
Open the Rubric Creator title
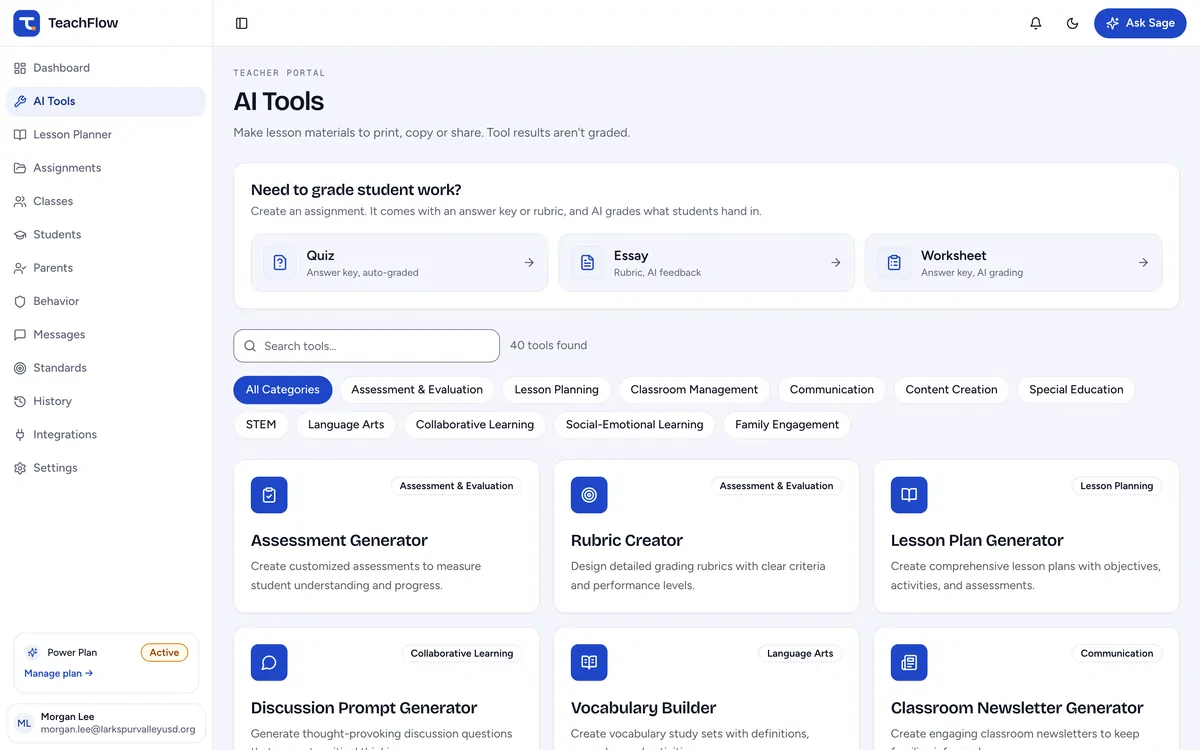(627, 541)
